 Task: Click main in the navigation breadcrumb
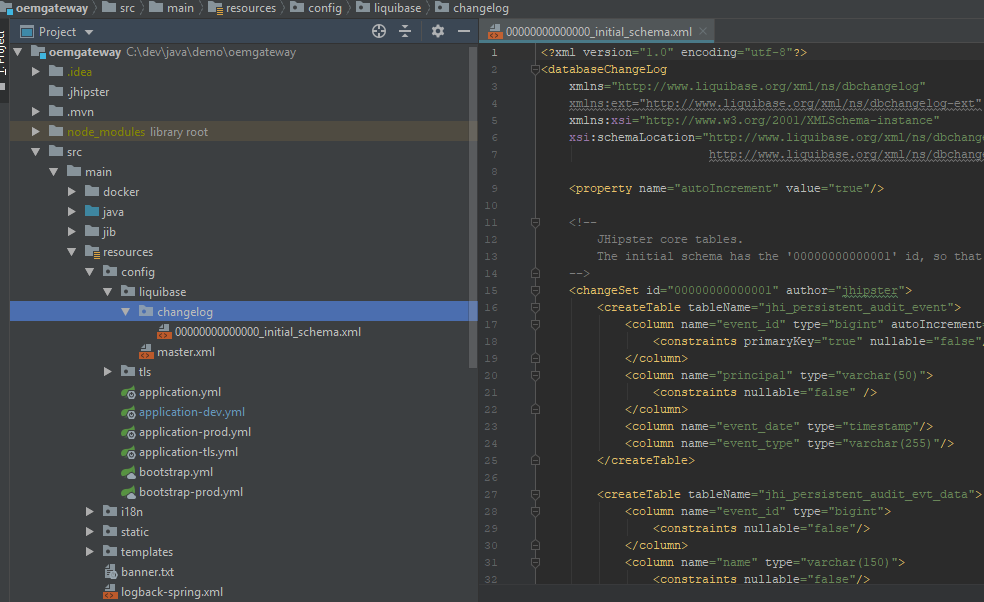tap(180, 8)
